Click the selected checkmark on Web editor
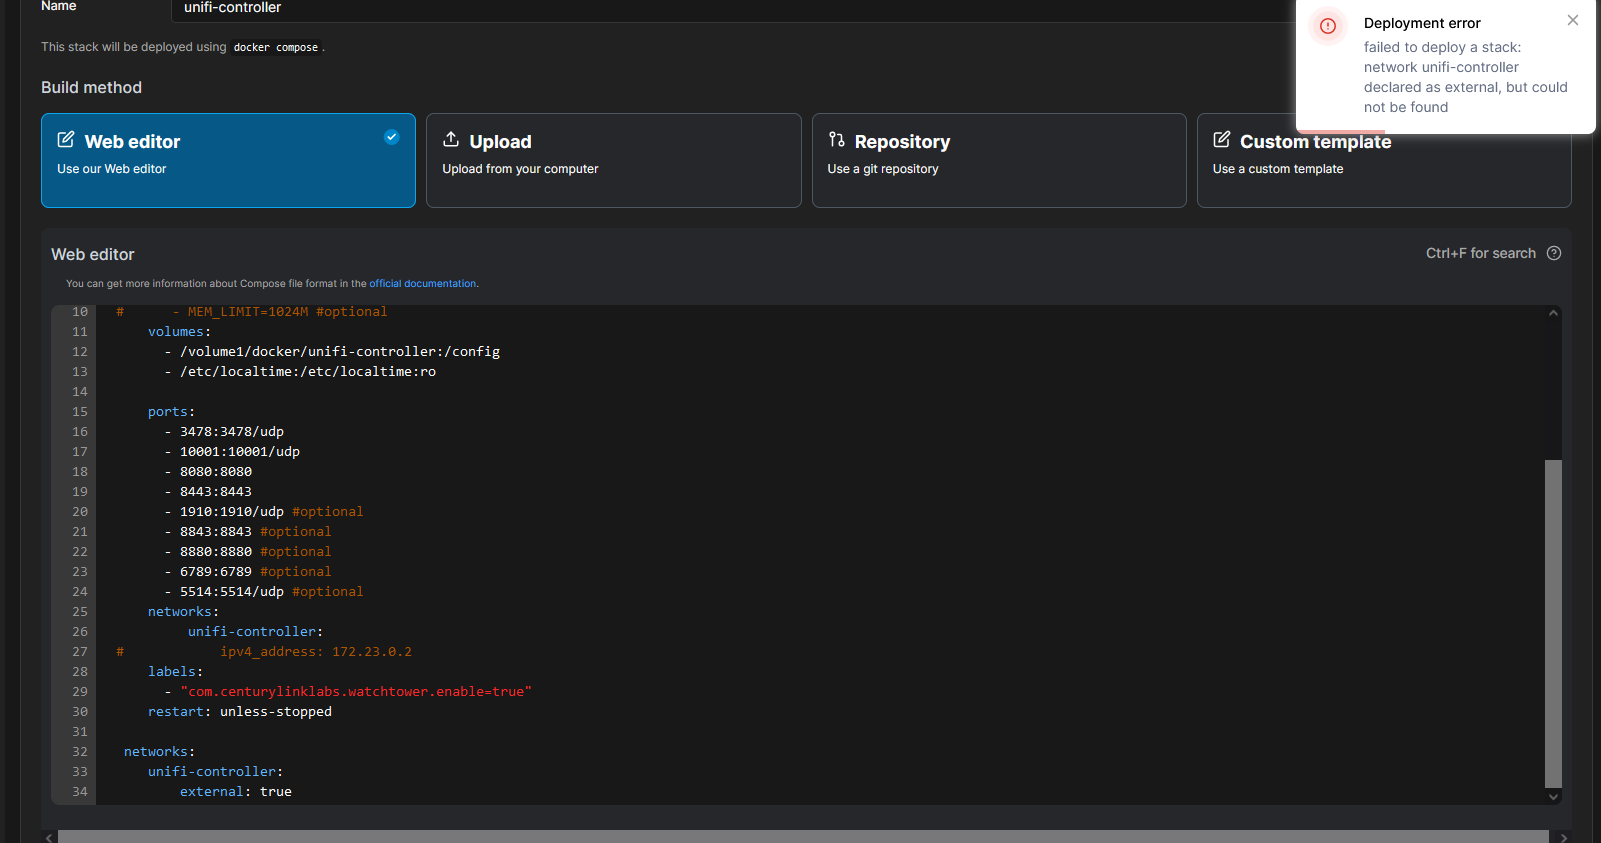The image size is (1601, 843). [x=392, y=137]
